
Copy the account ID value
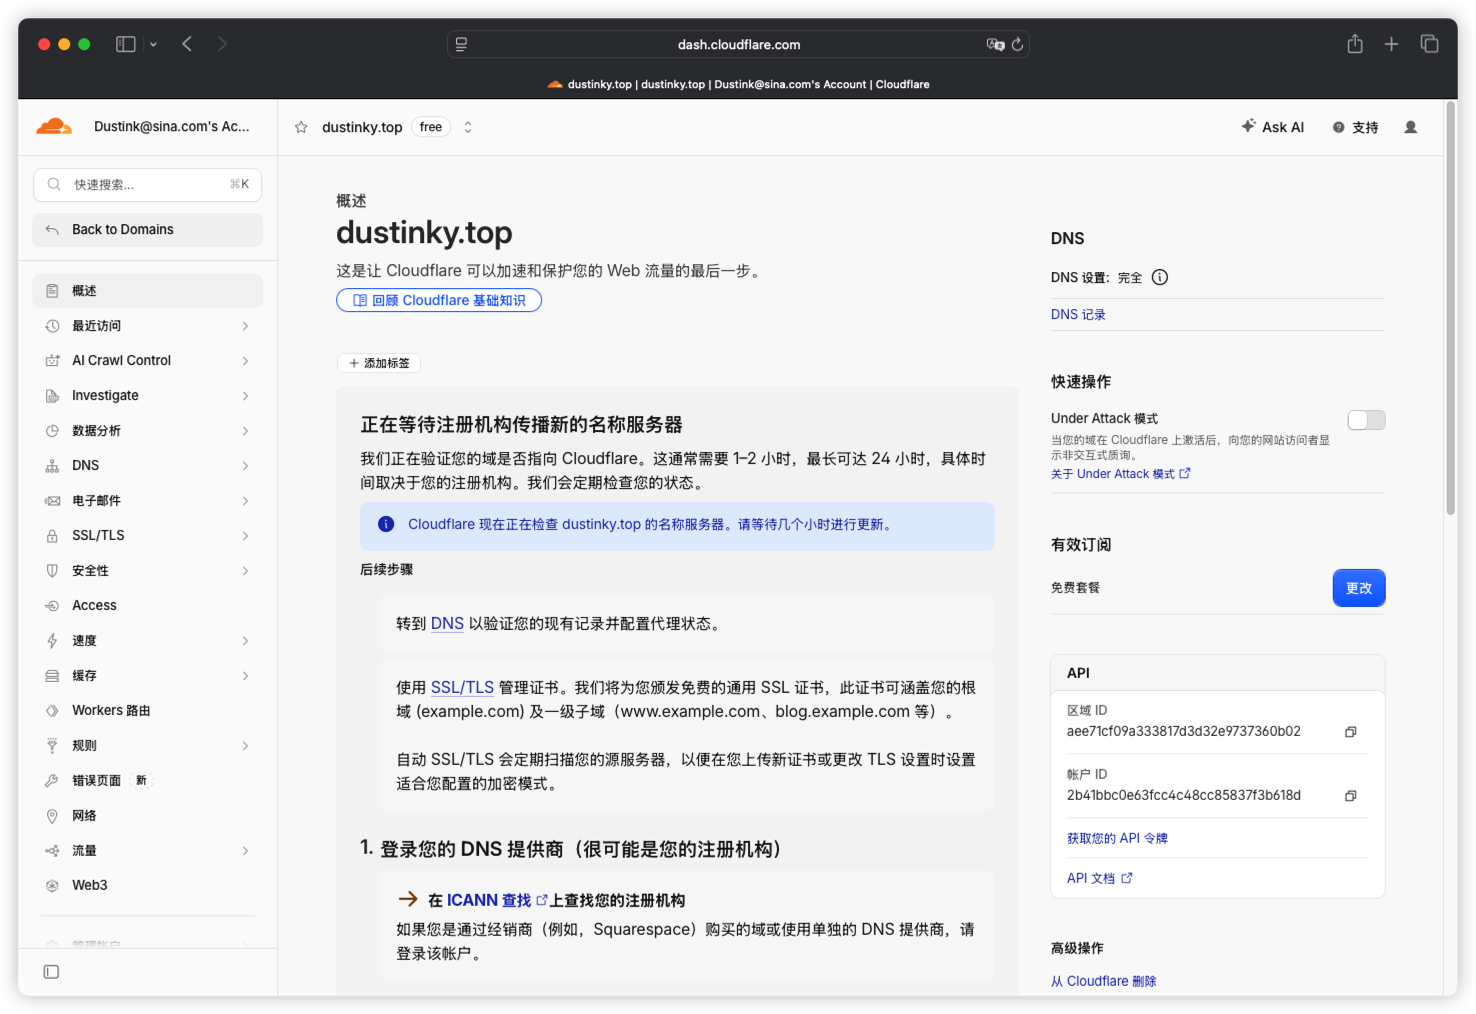click(1350, 796)
